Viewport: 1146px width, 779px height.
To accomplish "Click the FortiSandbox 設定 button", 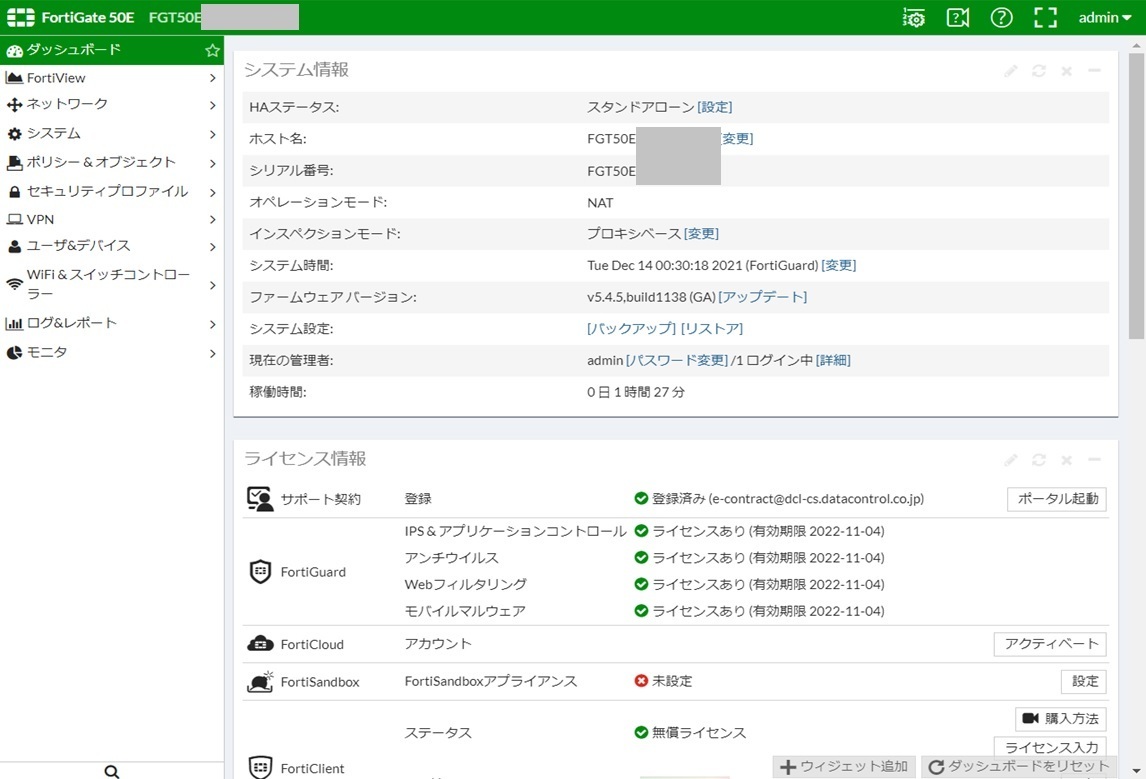I will pyautogui.click(x=1084, y=682).
